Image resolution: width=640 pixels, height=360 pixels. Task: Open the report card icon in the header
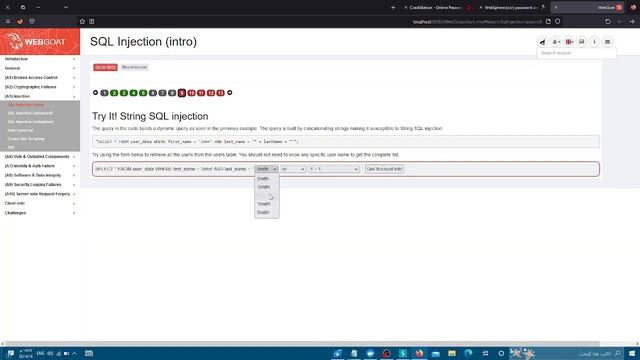[582, 42]
